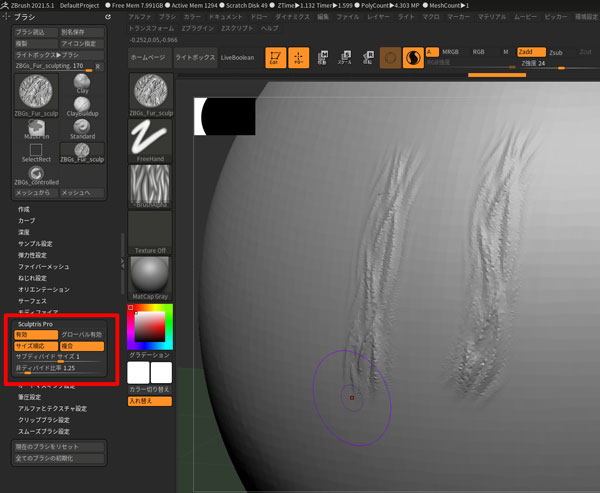Toggle the A button on the top shelf

(x=432, y=52)
